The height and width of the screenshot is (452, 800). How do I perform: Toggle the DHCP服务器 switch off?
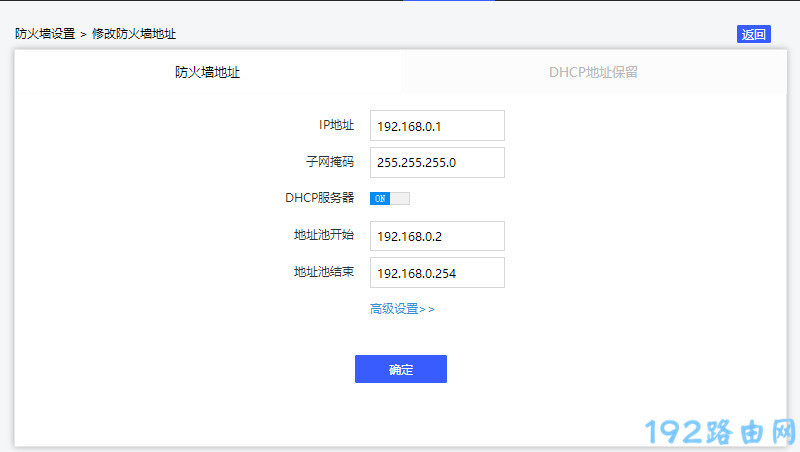point(390,198)
